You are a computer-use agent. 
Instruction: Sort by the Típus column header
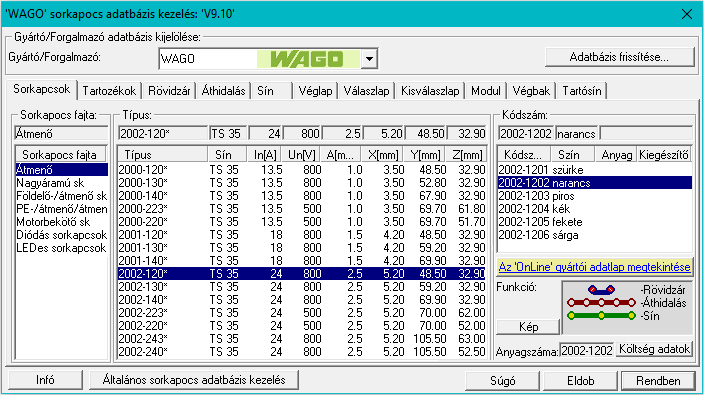click(x=163, y=154)
